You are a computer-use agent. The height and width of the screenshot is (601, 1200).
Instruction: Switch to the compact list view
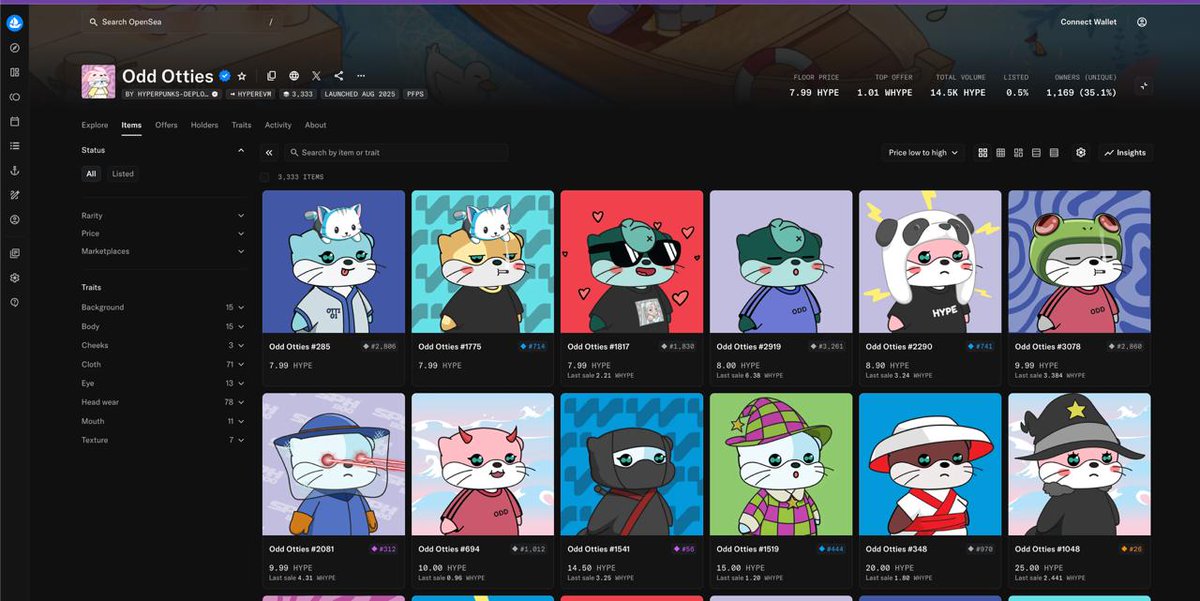coord(1036,153)
